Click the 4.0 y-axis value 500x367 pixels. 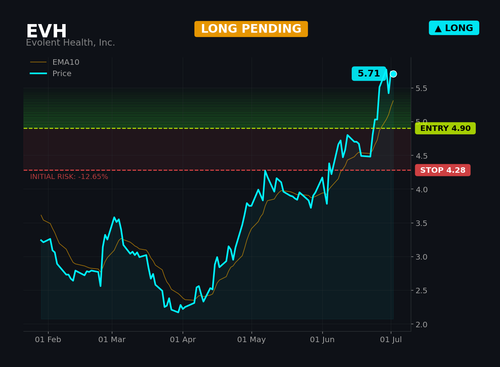click(421, 190)
